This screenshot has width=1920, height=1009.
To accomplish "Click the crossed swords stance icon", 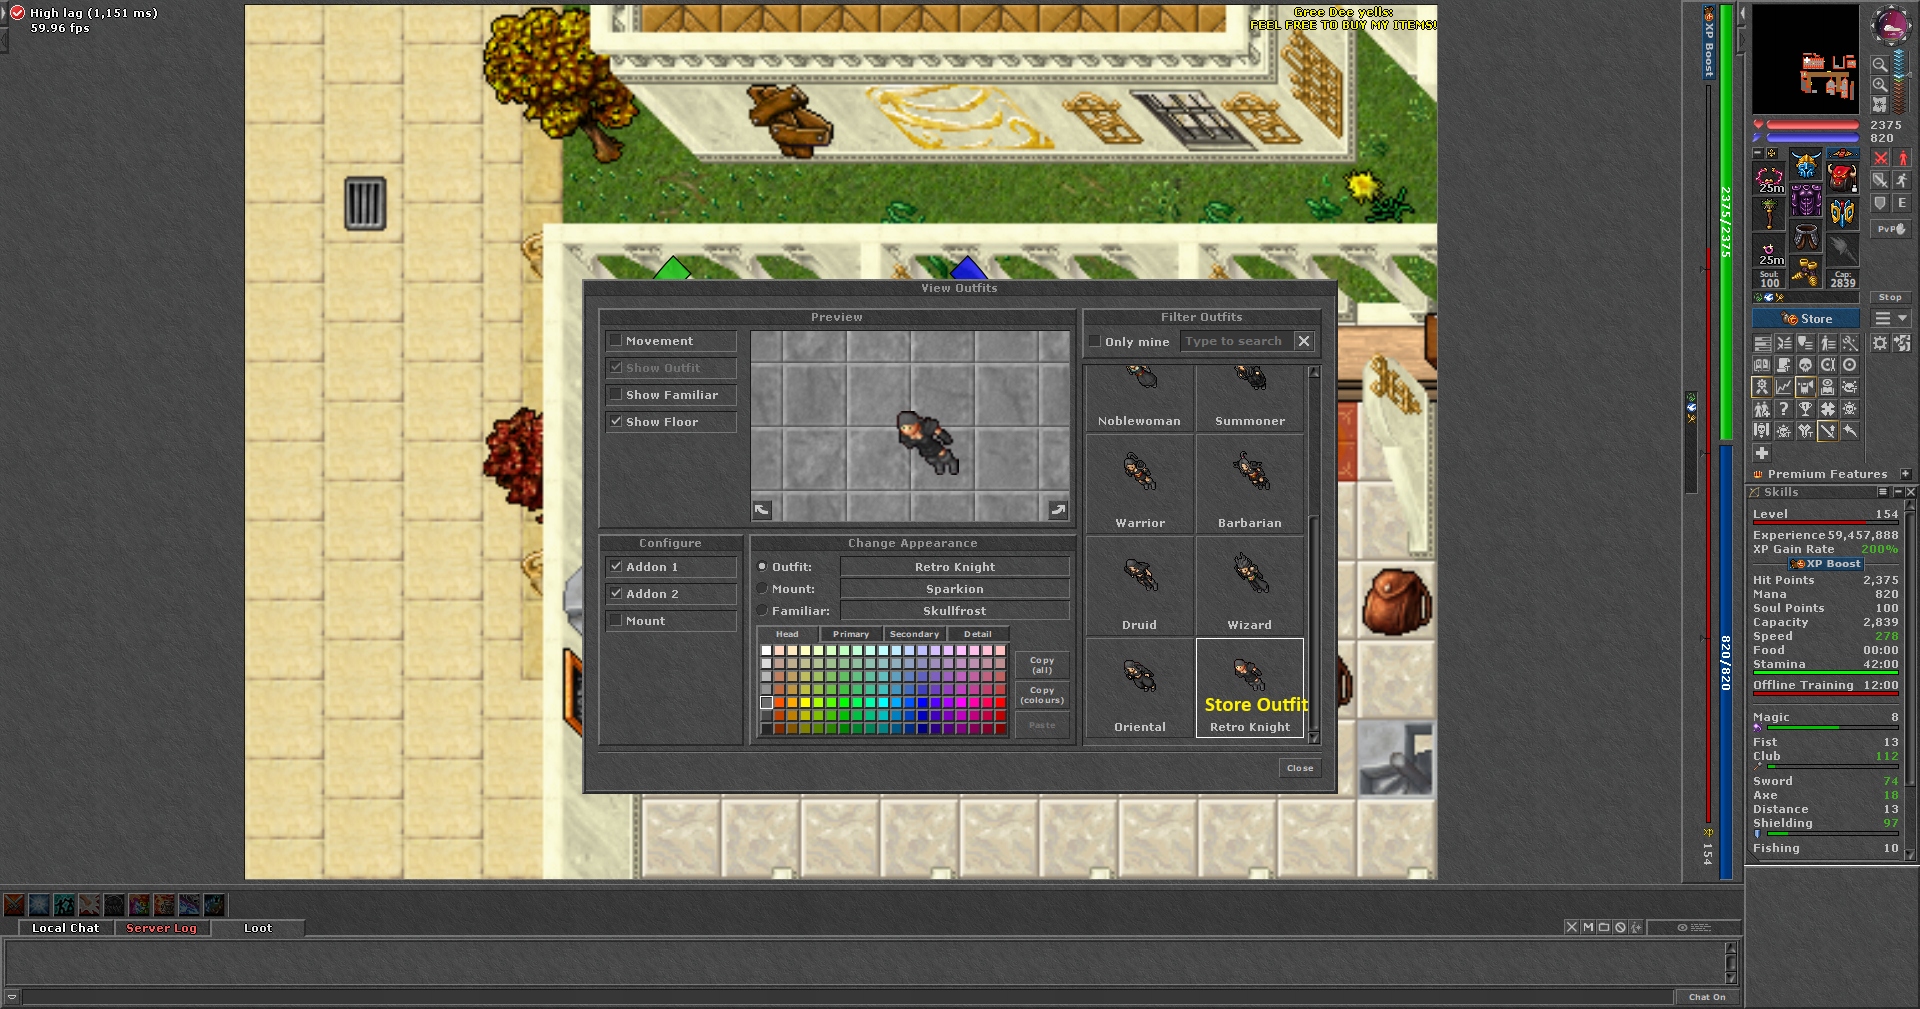I will coord(1881,158).
